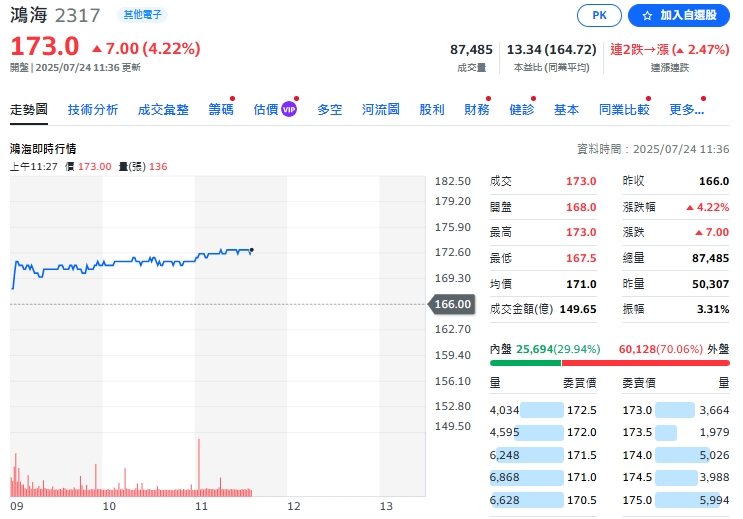This screenshot has width=743, height=519.
Task: Open the 股利 tab
Action: point(432,109)
